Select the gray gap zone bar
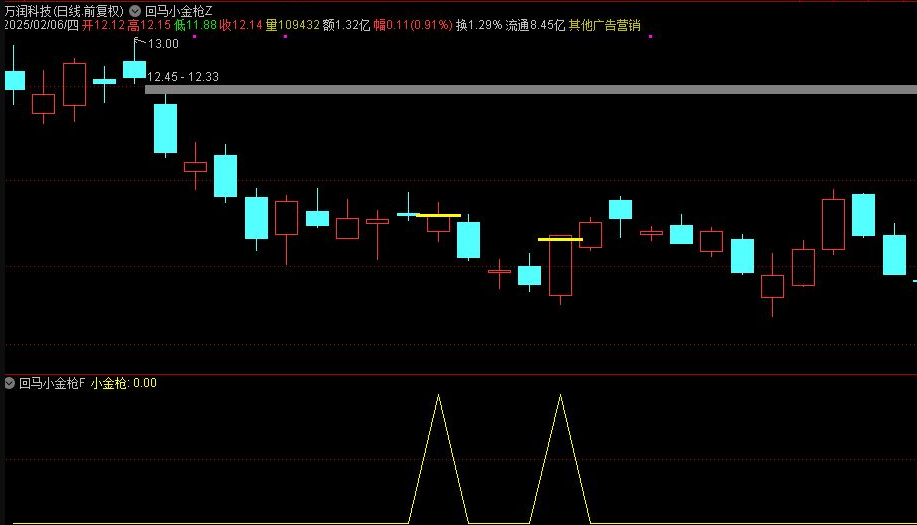The height and width of the screenshot is (525, 917). (x=530, y=89)
